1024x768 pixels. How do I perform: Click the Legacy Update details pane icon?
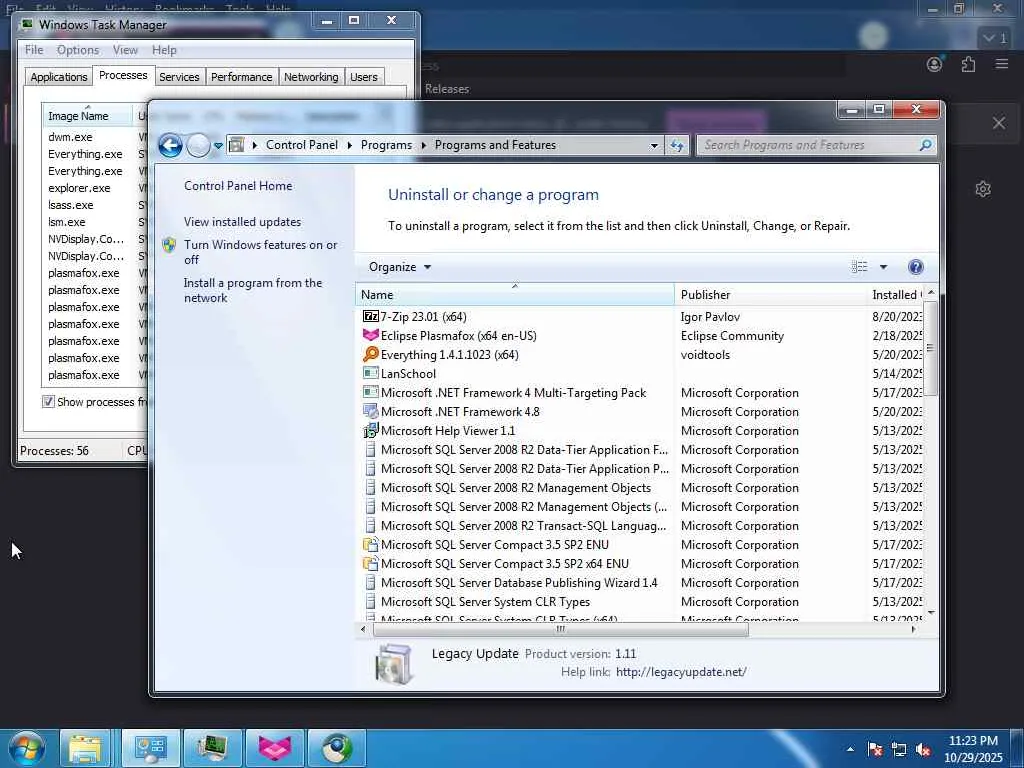(x=394, y=664)
